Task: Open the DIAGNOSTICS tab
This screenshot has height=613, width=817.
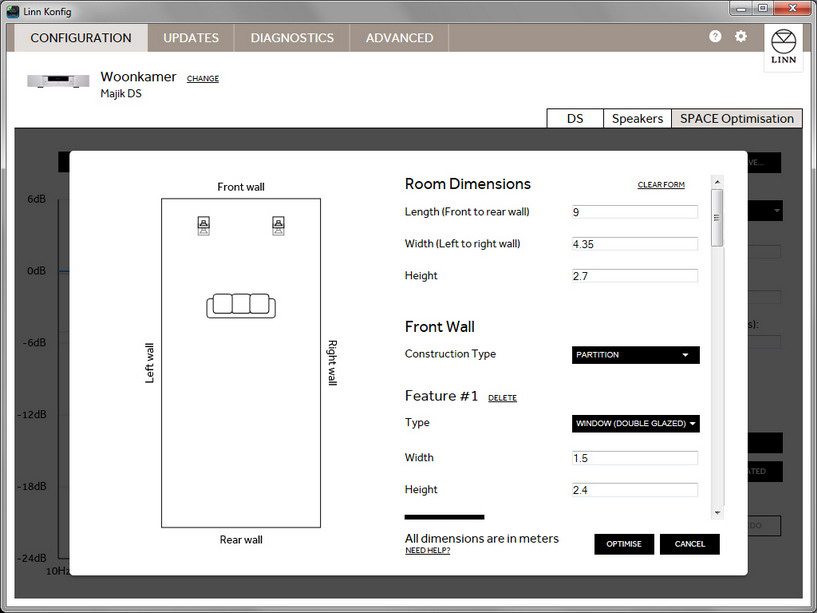Action: tap(292, 38)
